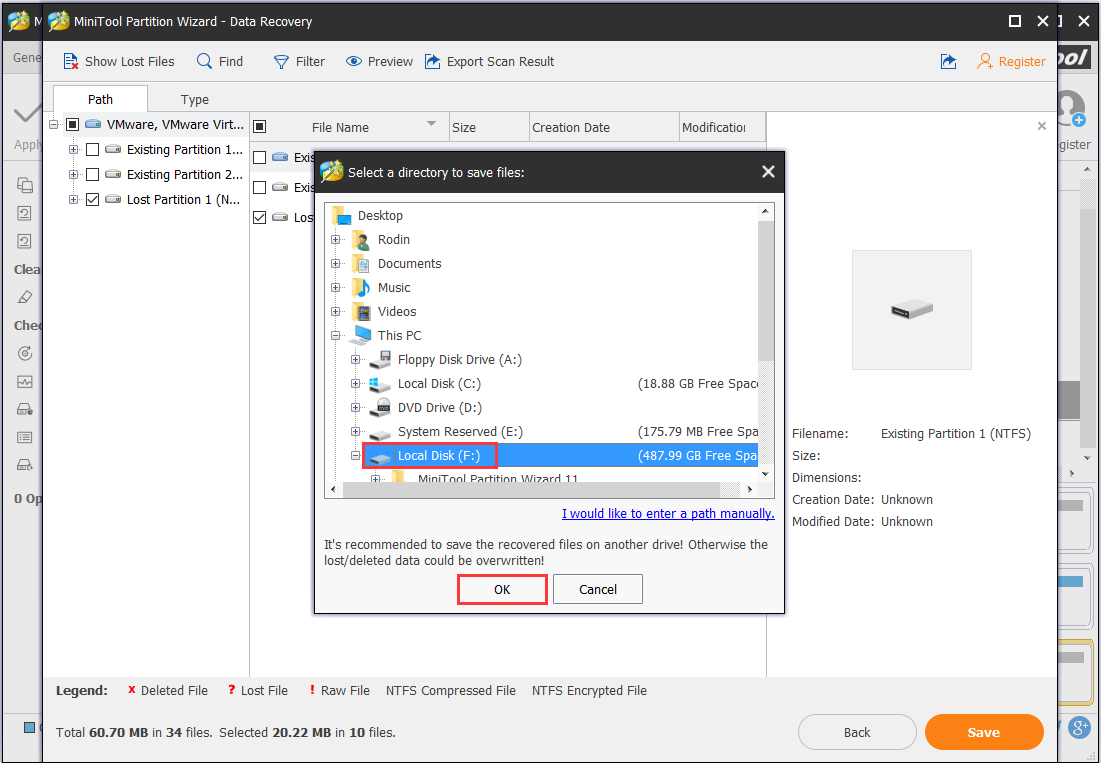
Task: Click the orange Save button
Action: click(984, 732)
